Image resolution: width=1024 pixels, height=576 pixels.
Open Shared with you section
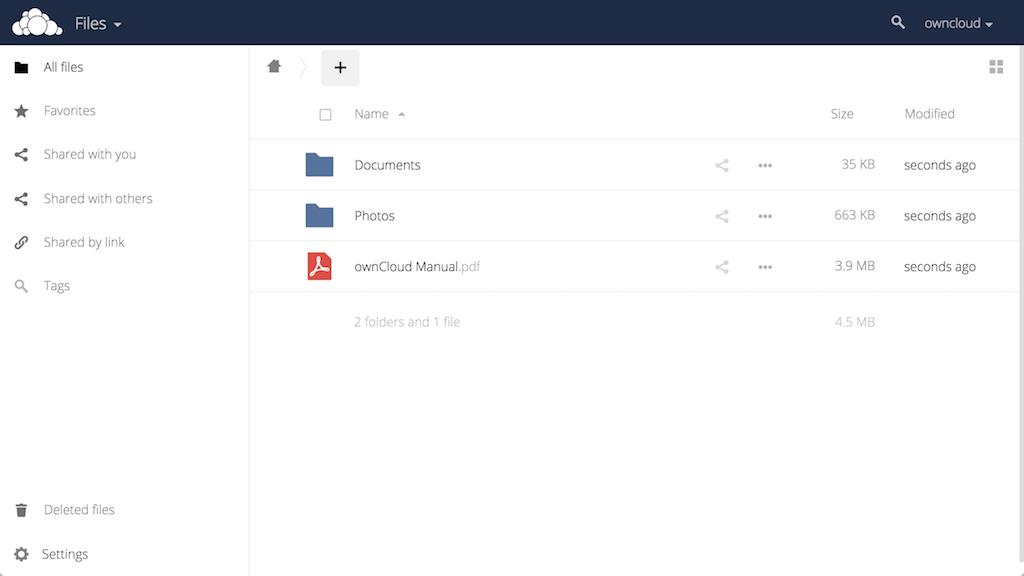(x=87, y=154)
